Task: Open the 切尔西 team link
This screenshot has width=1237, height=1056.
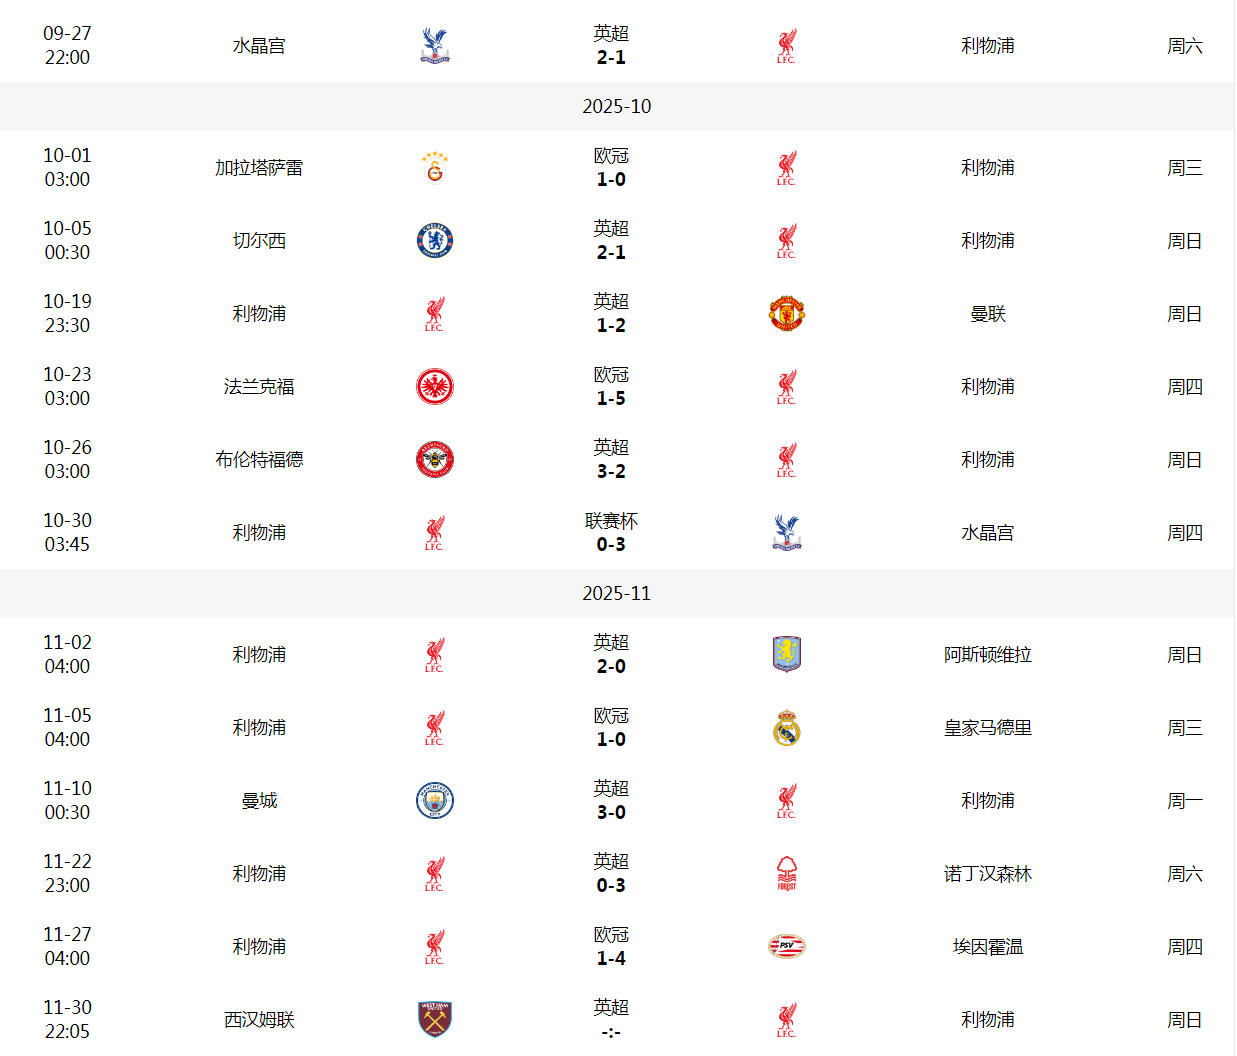Action: click(259, 241)
